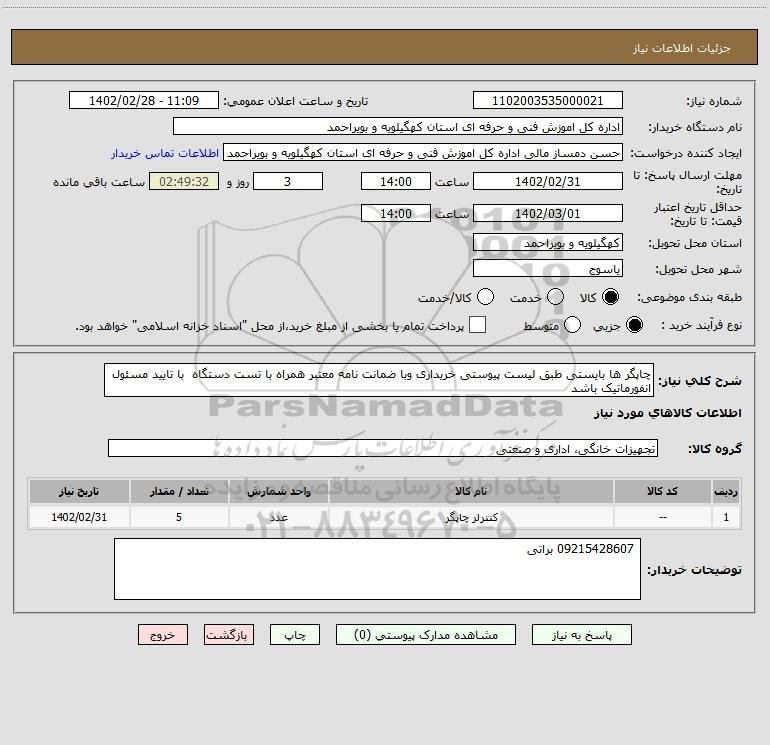Click the واحد شمارش column header

[x=278, y=491]
